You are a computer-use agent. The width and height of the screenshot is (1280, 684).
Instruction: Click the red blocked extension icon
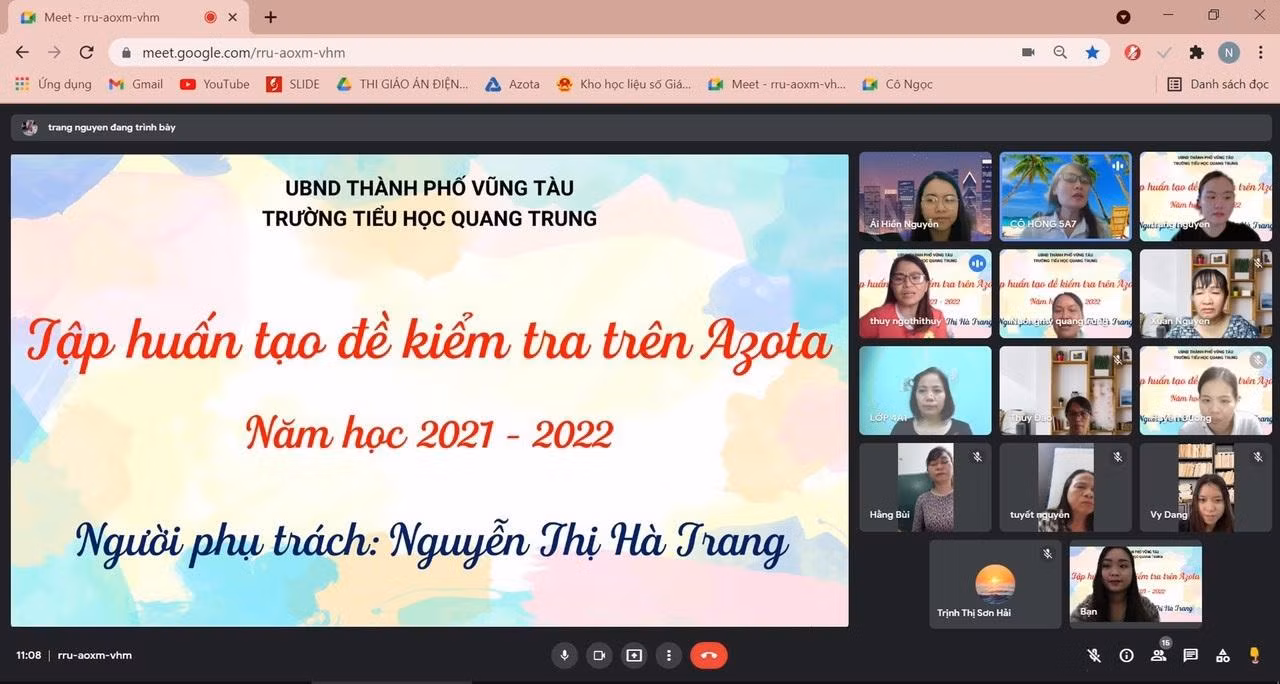[x=1133, y=52]
